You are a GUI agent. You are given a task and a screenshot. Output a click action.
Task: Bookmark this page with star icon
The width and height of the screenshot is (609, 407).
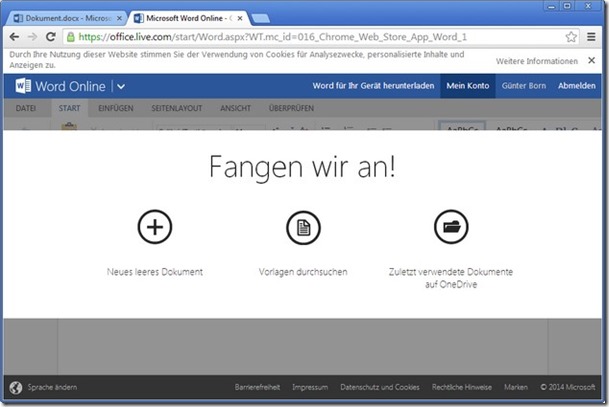coord(571,37)
